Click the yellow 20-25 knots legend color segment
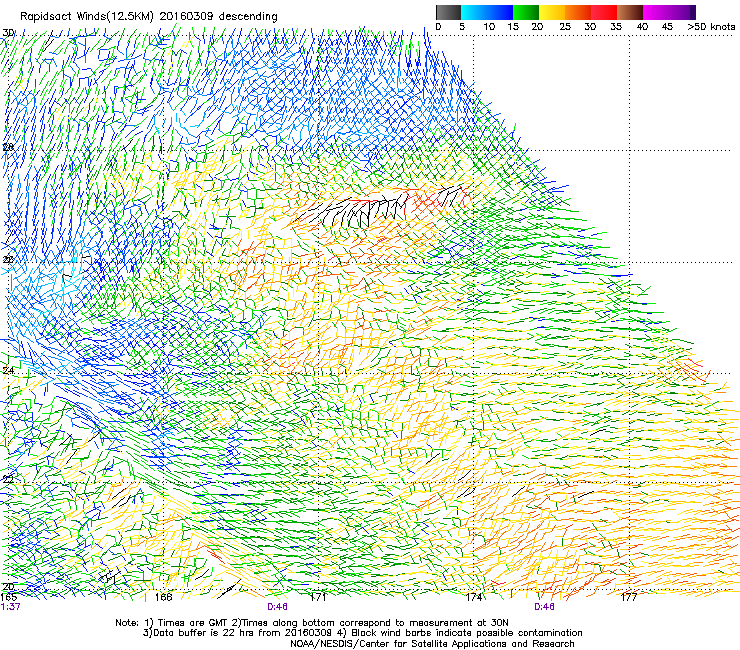 552,12
